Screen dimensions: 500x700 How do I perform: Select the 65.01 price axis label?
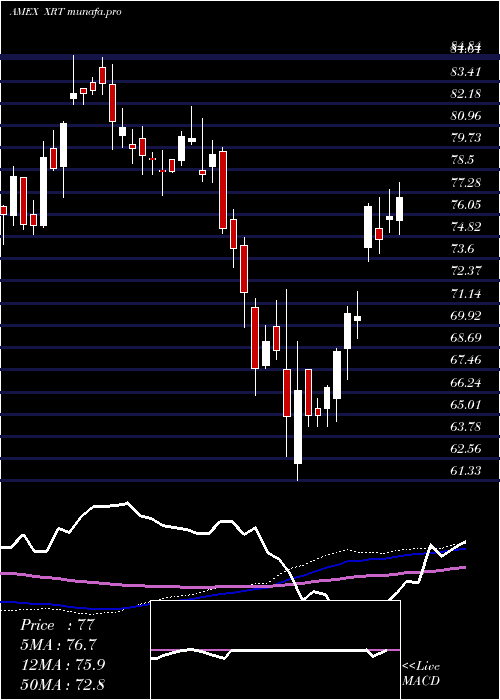467,404
